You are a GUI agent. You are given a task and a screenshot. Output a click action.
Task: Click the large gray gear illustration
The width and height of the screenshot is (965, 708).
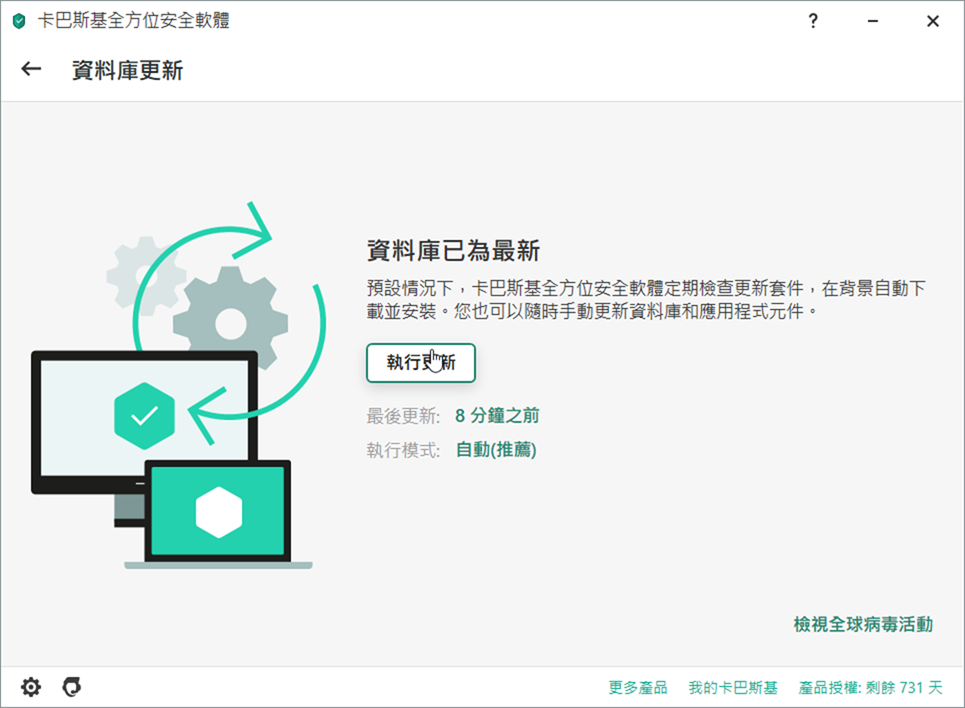click(x=230, y=322)
